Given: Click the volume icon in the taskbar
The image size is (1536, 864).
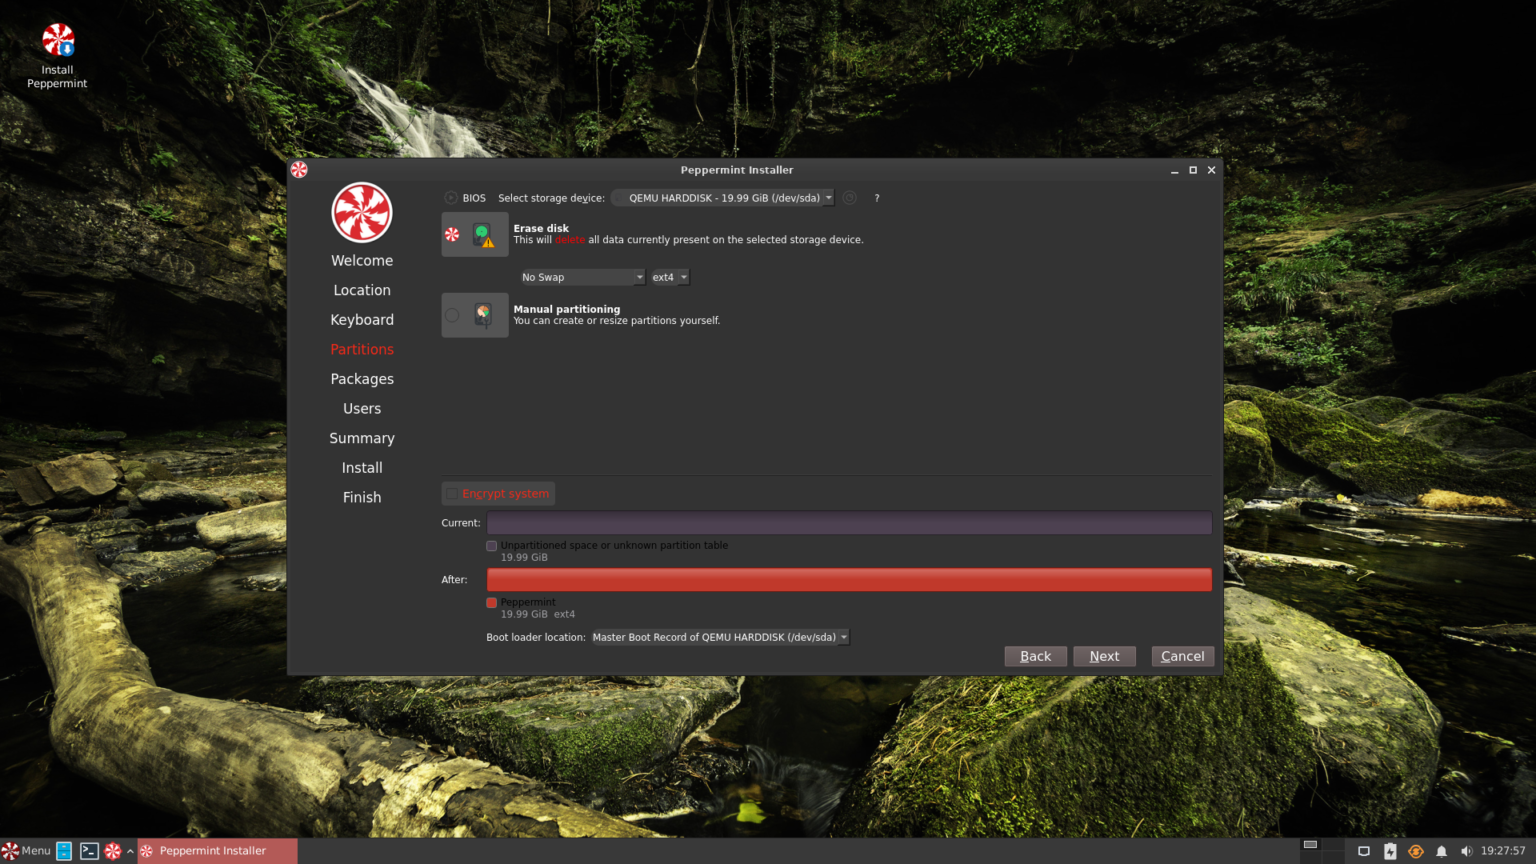Looking at the screenshot, I should pos(1466,851).
